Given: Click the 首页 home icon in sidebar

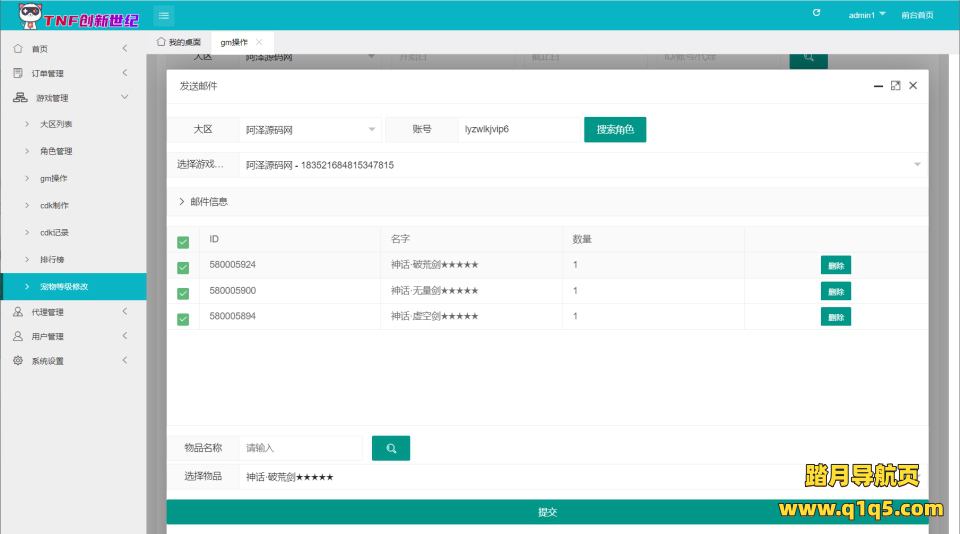Looking at the screenshot, I should (x=18, y=48).
